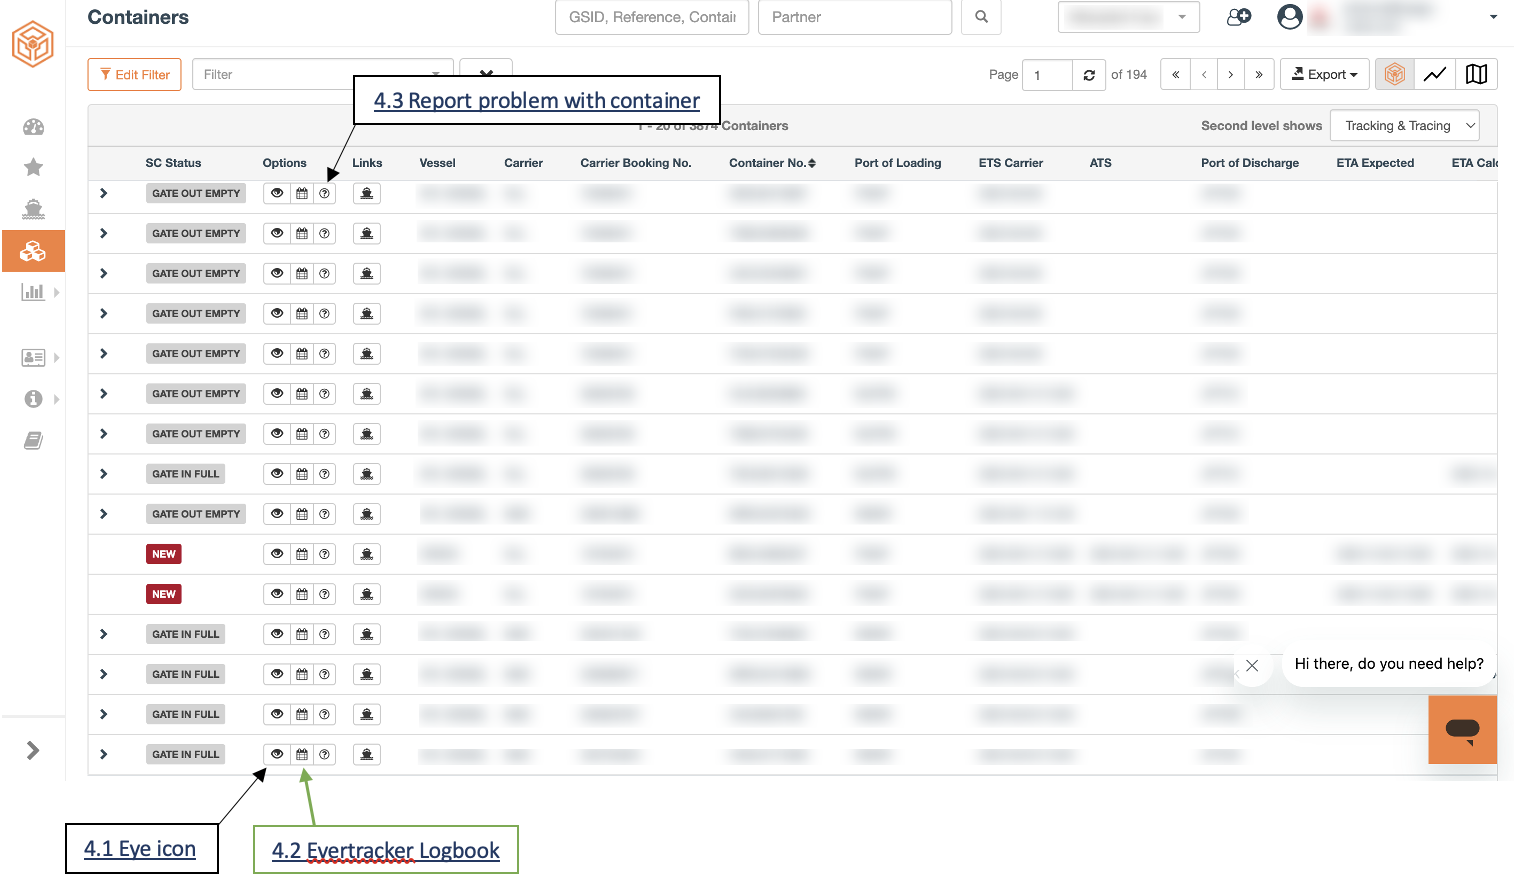Go to the next results page
The image size is (1520, 884).
(x=1231, y=75)
